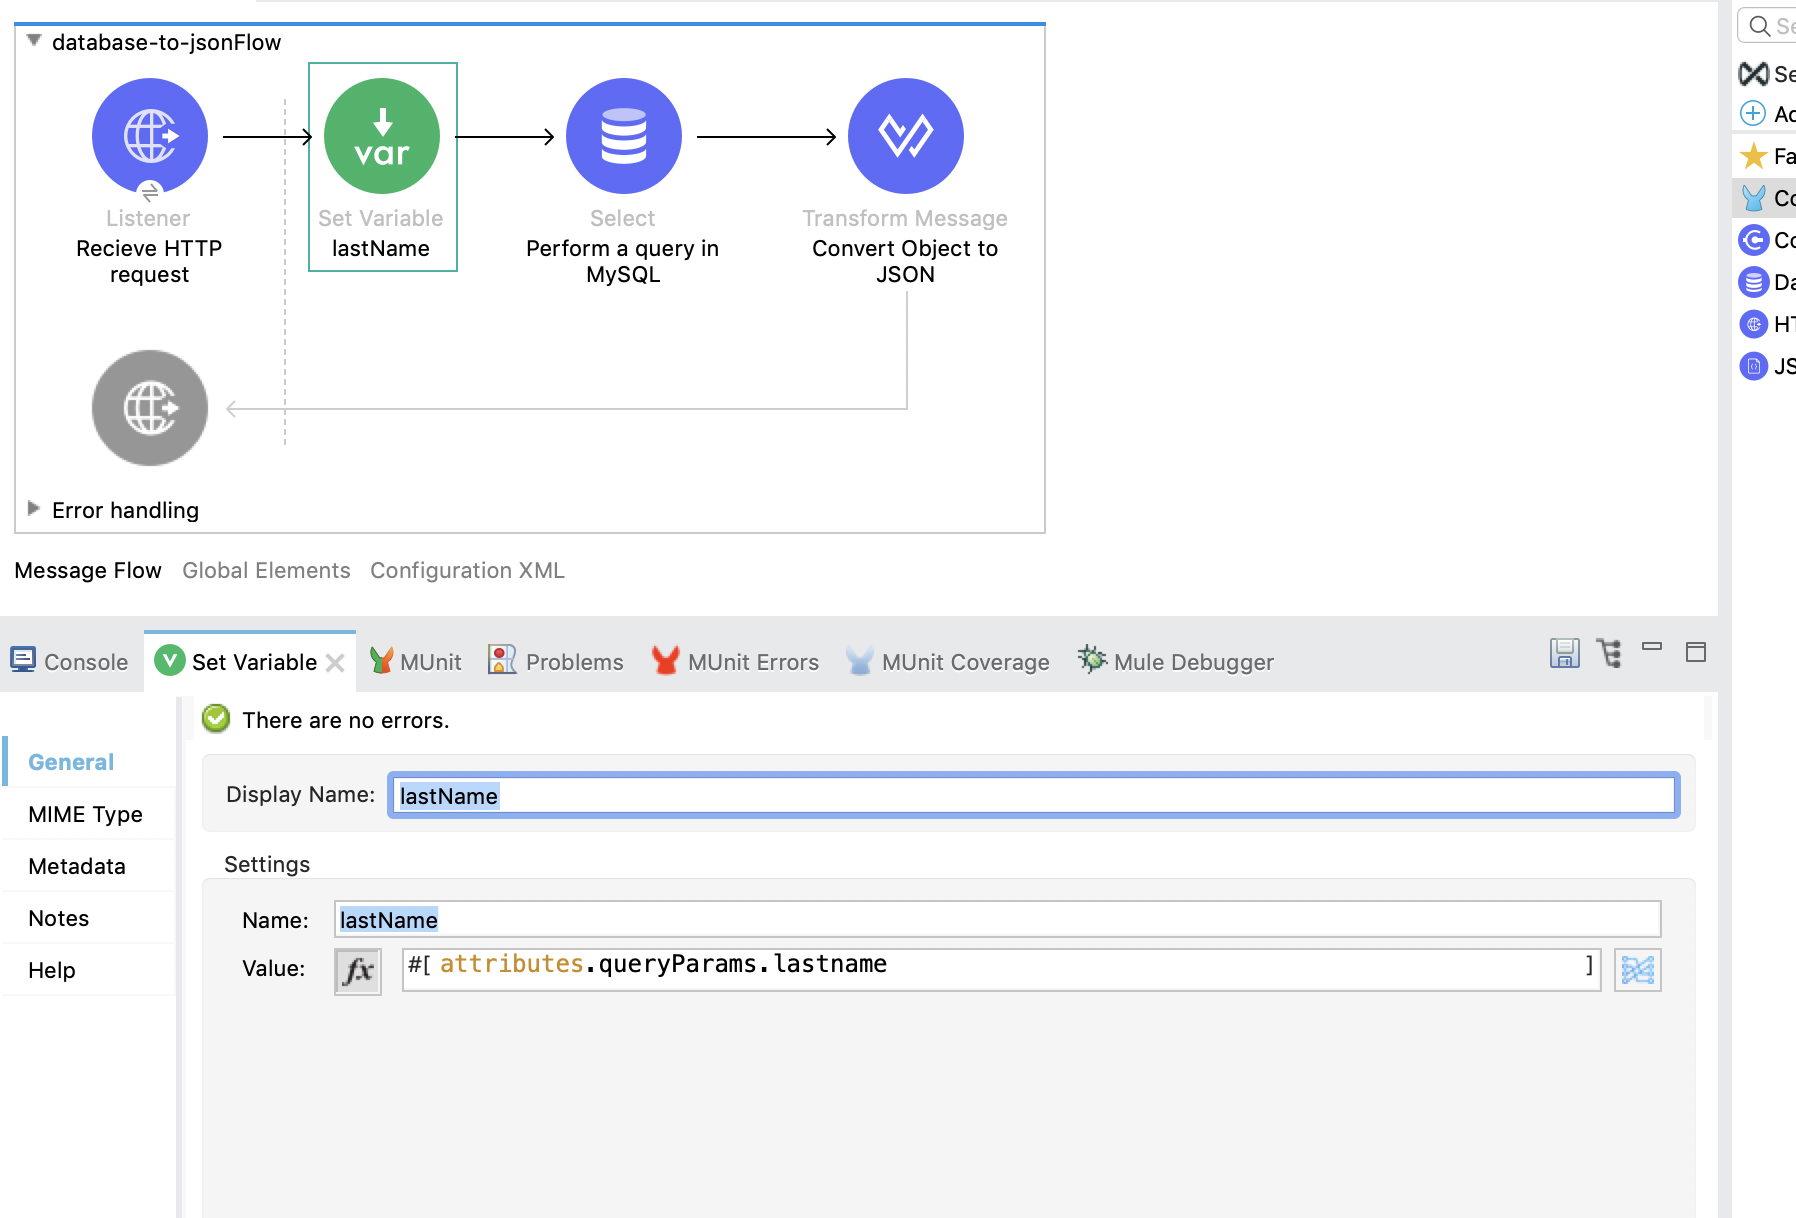1796x1218 pixels.
Task: Click the "database-to-jsonFlow" flow title
Action: pos(166,42)
